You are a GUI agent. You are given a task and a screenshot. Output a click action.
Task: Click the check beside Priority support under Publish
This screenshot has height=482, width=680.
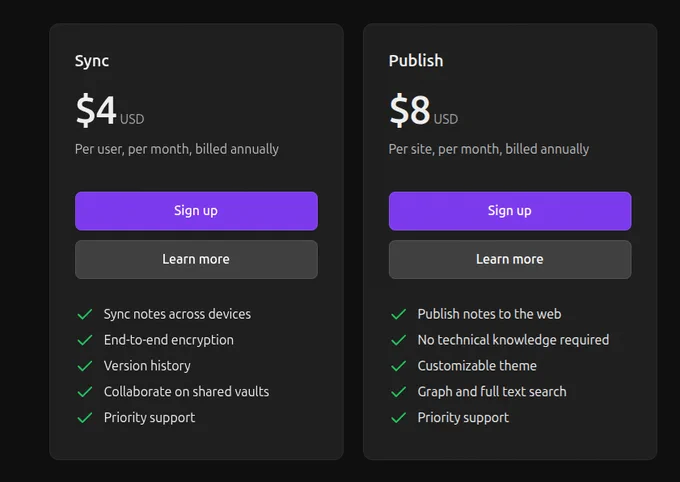click(399, 418)
